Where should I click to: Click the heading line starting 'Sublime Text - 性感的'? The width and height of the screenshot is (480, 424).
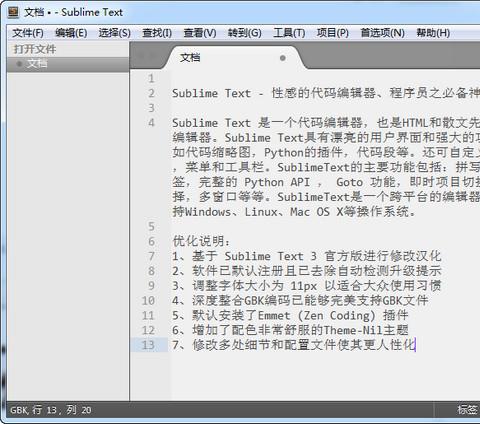326,93
